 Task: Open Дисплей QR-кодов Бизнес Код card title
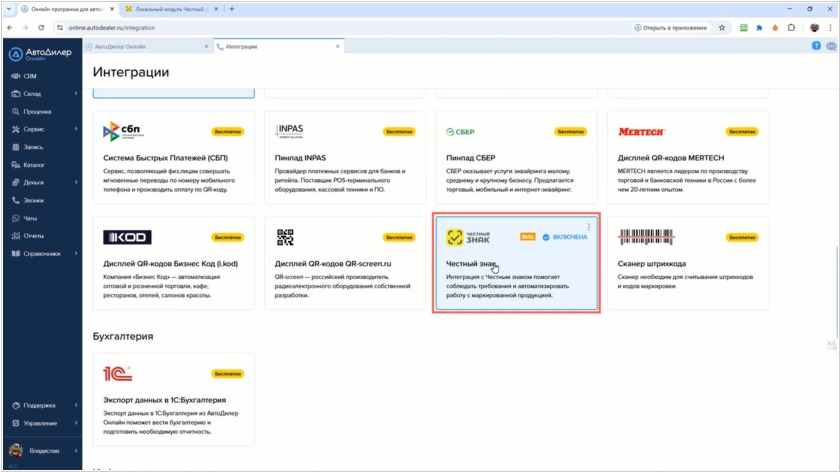170,264
